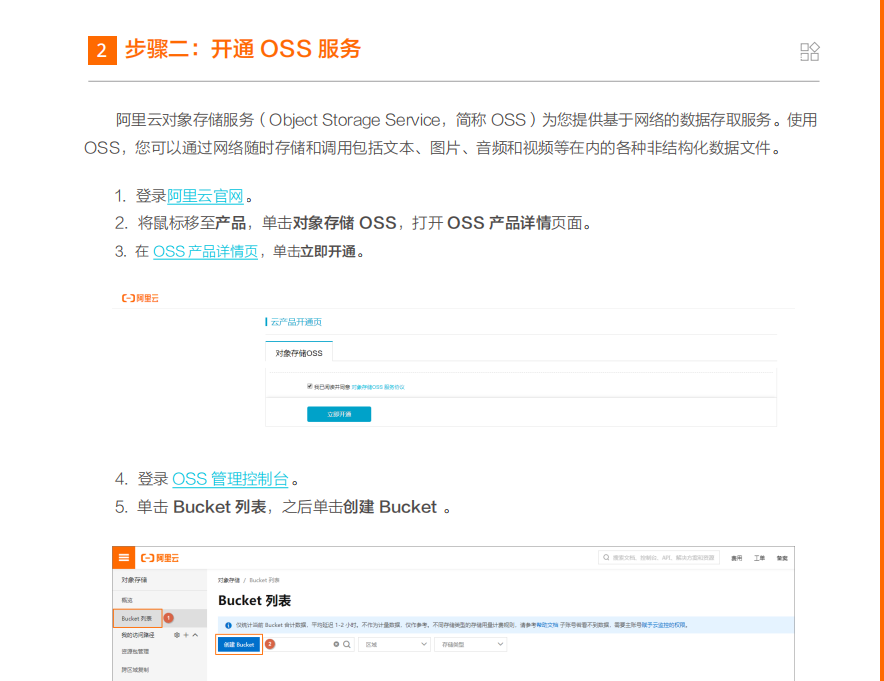
Task: Click the 对象存储 sidebar title
Action: [x=134, y=580]
